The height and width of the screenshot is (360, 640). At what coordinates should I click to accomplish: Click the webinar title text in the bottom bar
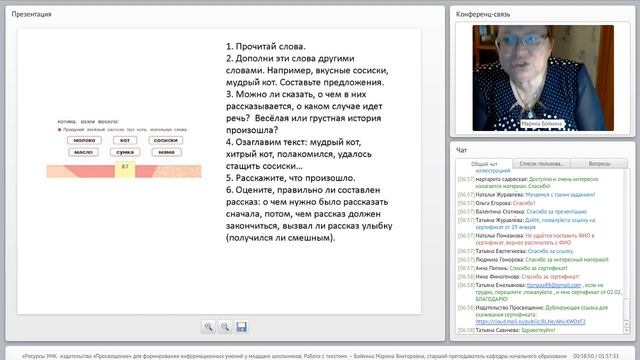294,356
